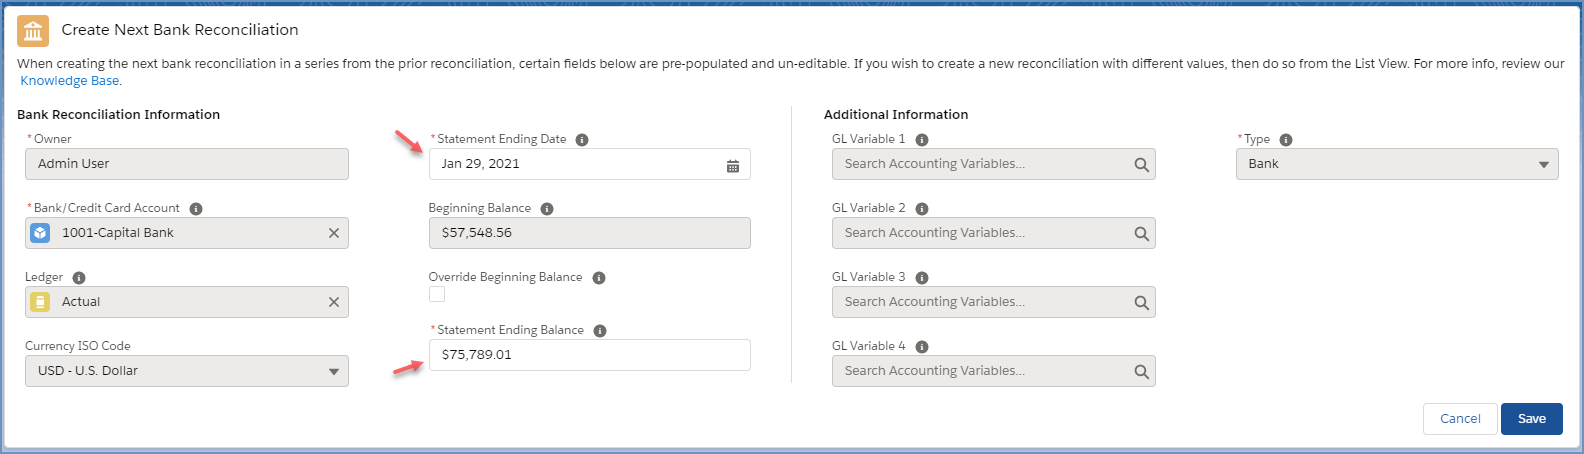This screenshot has width=1584, height=454.
Task: Enable the Override Beginning Balance checkbox
Action: pos(437,294)
